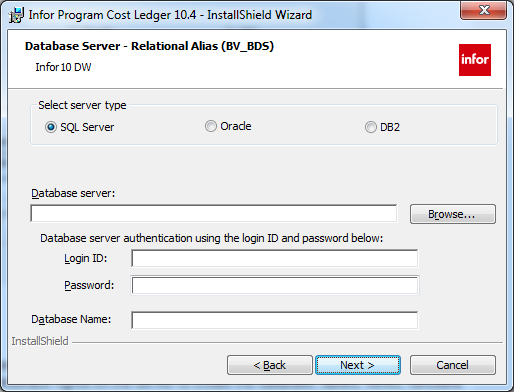The width and height of the screenshot is (514, 392).
Task: Click the Login ID label
Action: tap(86, 258)
